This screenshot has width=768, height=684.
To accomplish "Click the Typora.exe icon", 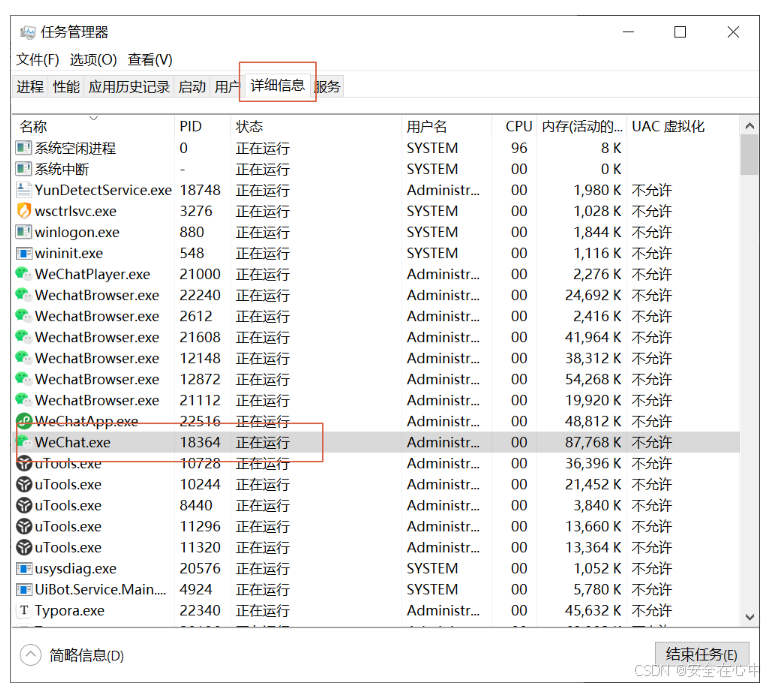I will coord(24,611).
